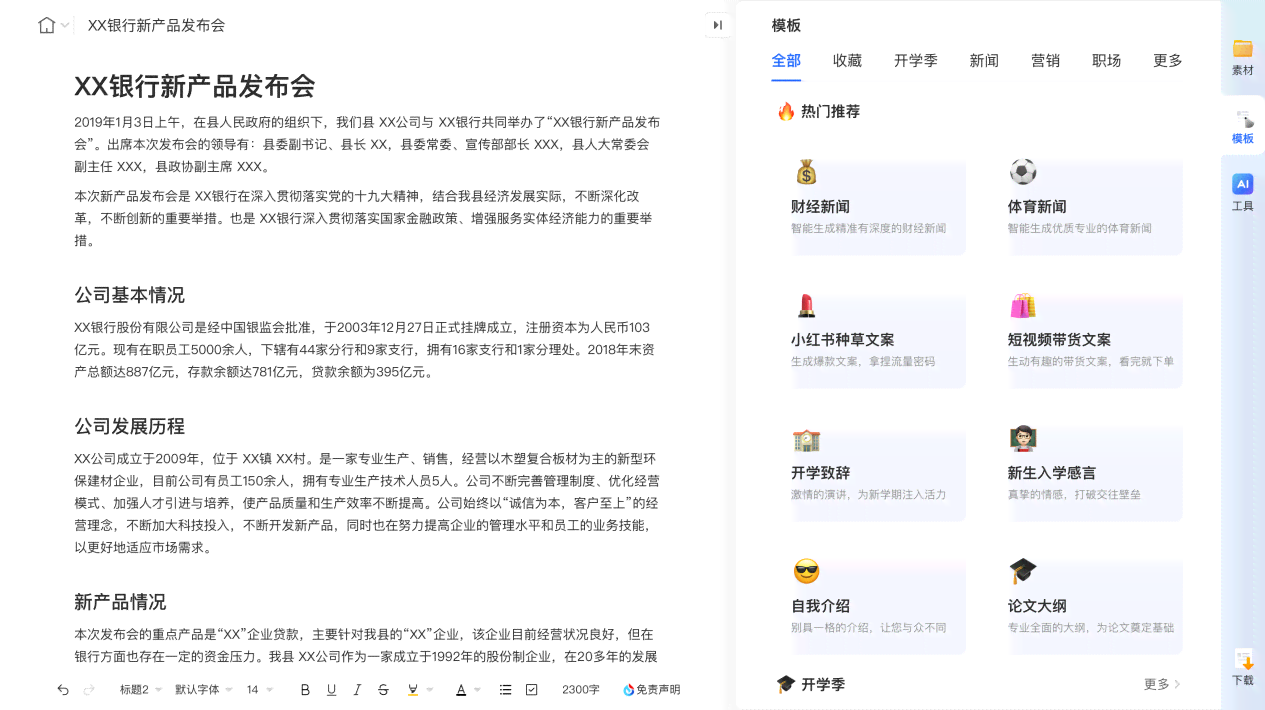Click the 新产品情况 heading
The height and width of the screenshot is (710, 1265).
(x=120, y=602)
